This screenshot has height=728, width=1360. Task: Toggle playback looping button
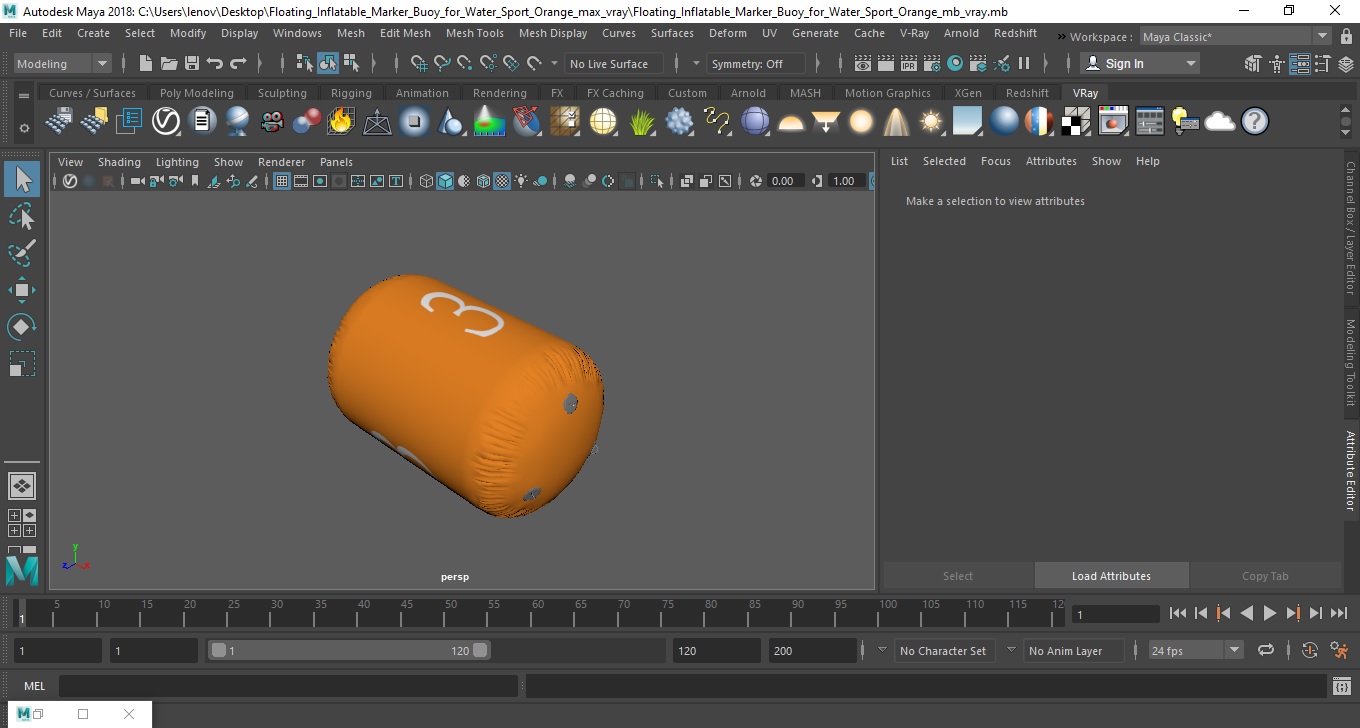point(1266,650)
